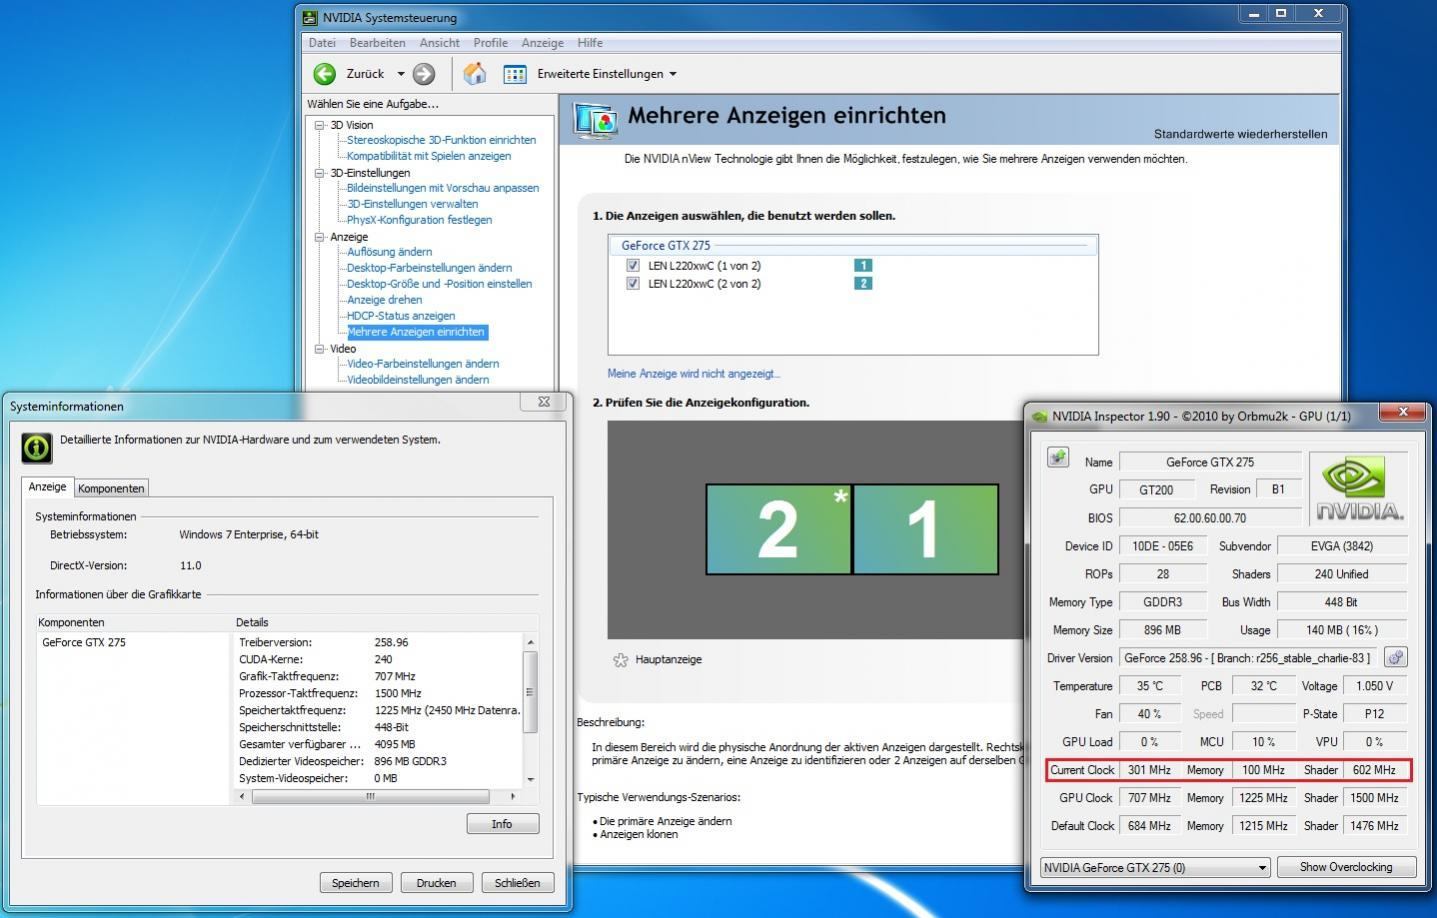1437x918 pixels.
Task: Open the Ansicht menu
Action: pos(439,43)
